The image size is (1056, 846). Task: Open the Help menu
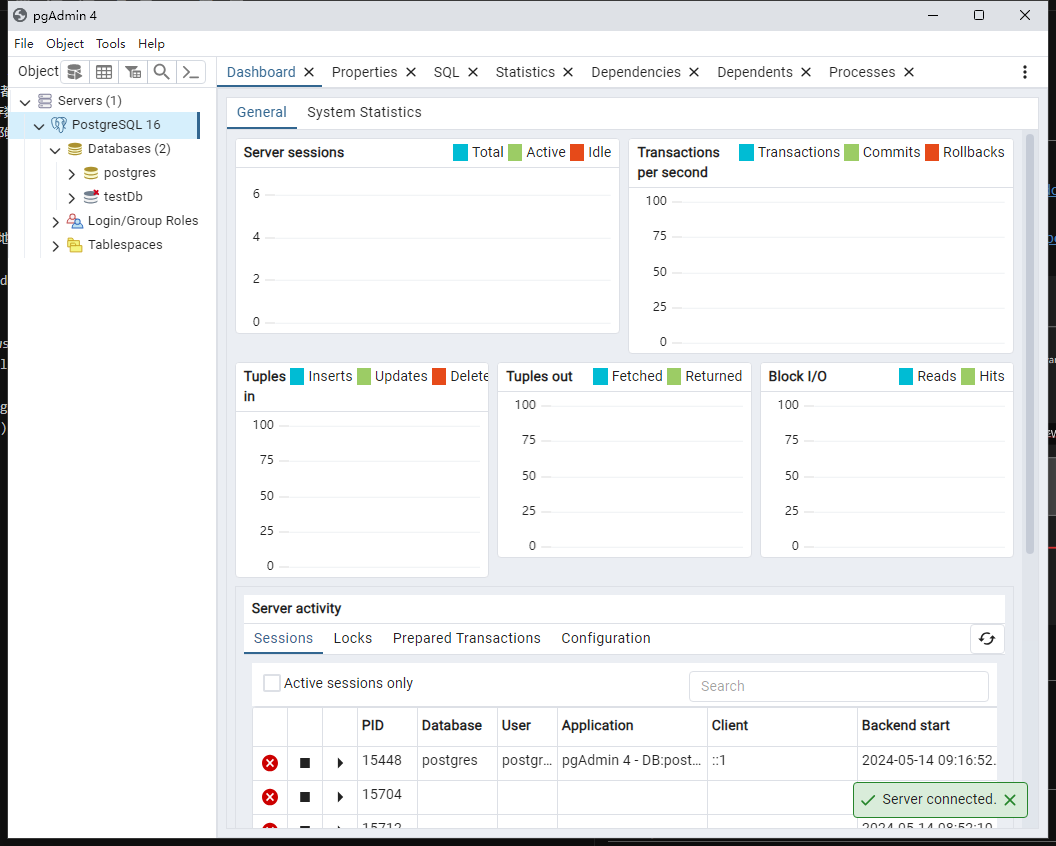(x=152, y=44)
